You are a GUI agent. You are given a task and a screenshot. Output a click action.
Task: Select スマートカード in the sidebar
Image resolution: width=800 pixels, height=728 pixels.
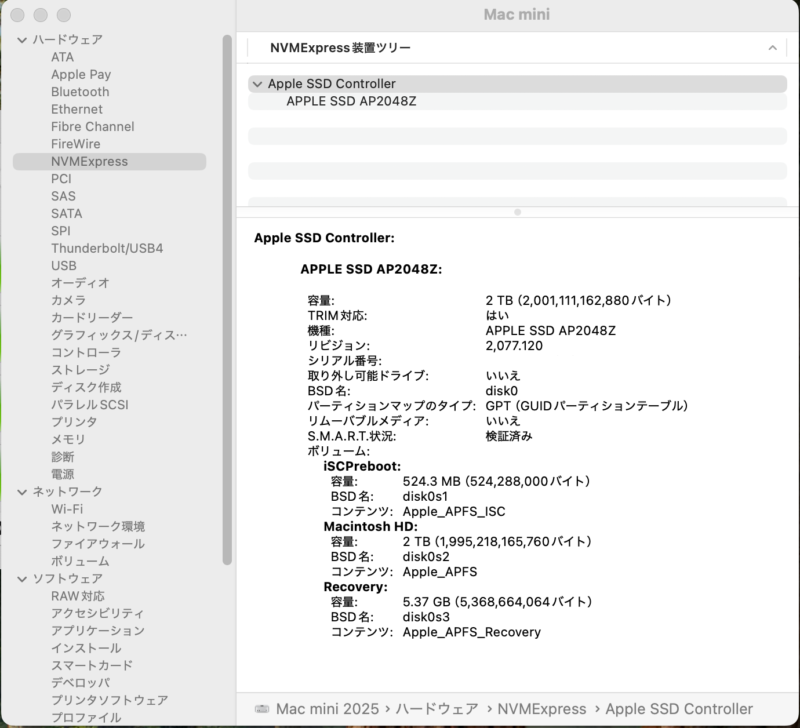click(92, 666)
